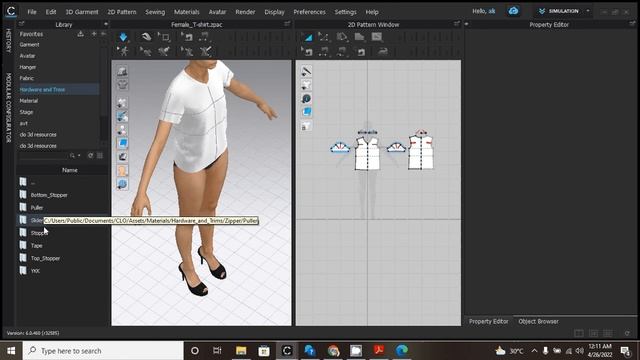Open the Top_Stopper folder
The width and height of the screenshot is (640, 360).
45,258
